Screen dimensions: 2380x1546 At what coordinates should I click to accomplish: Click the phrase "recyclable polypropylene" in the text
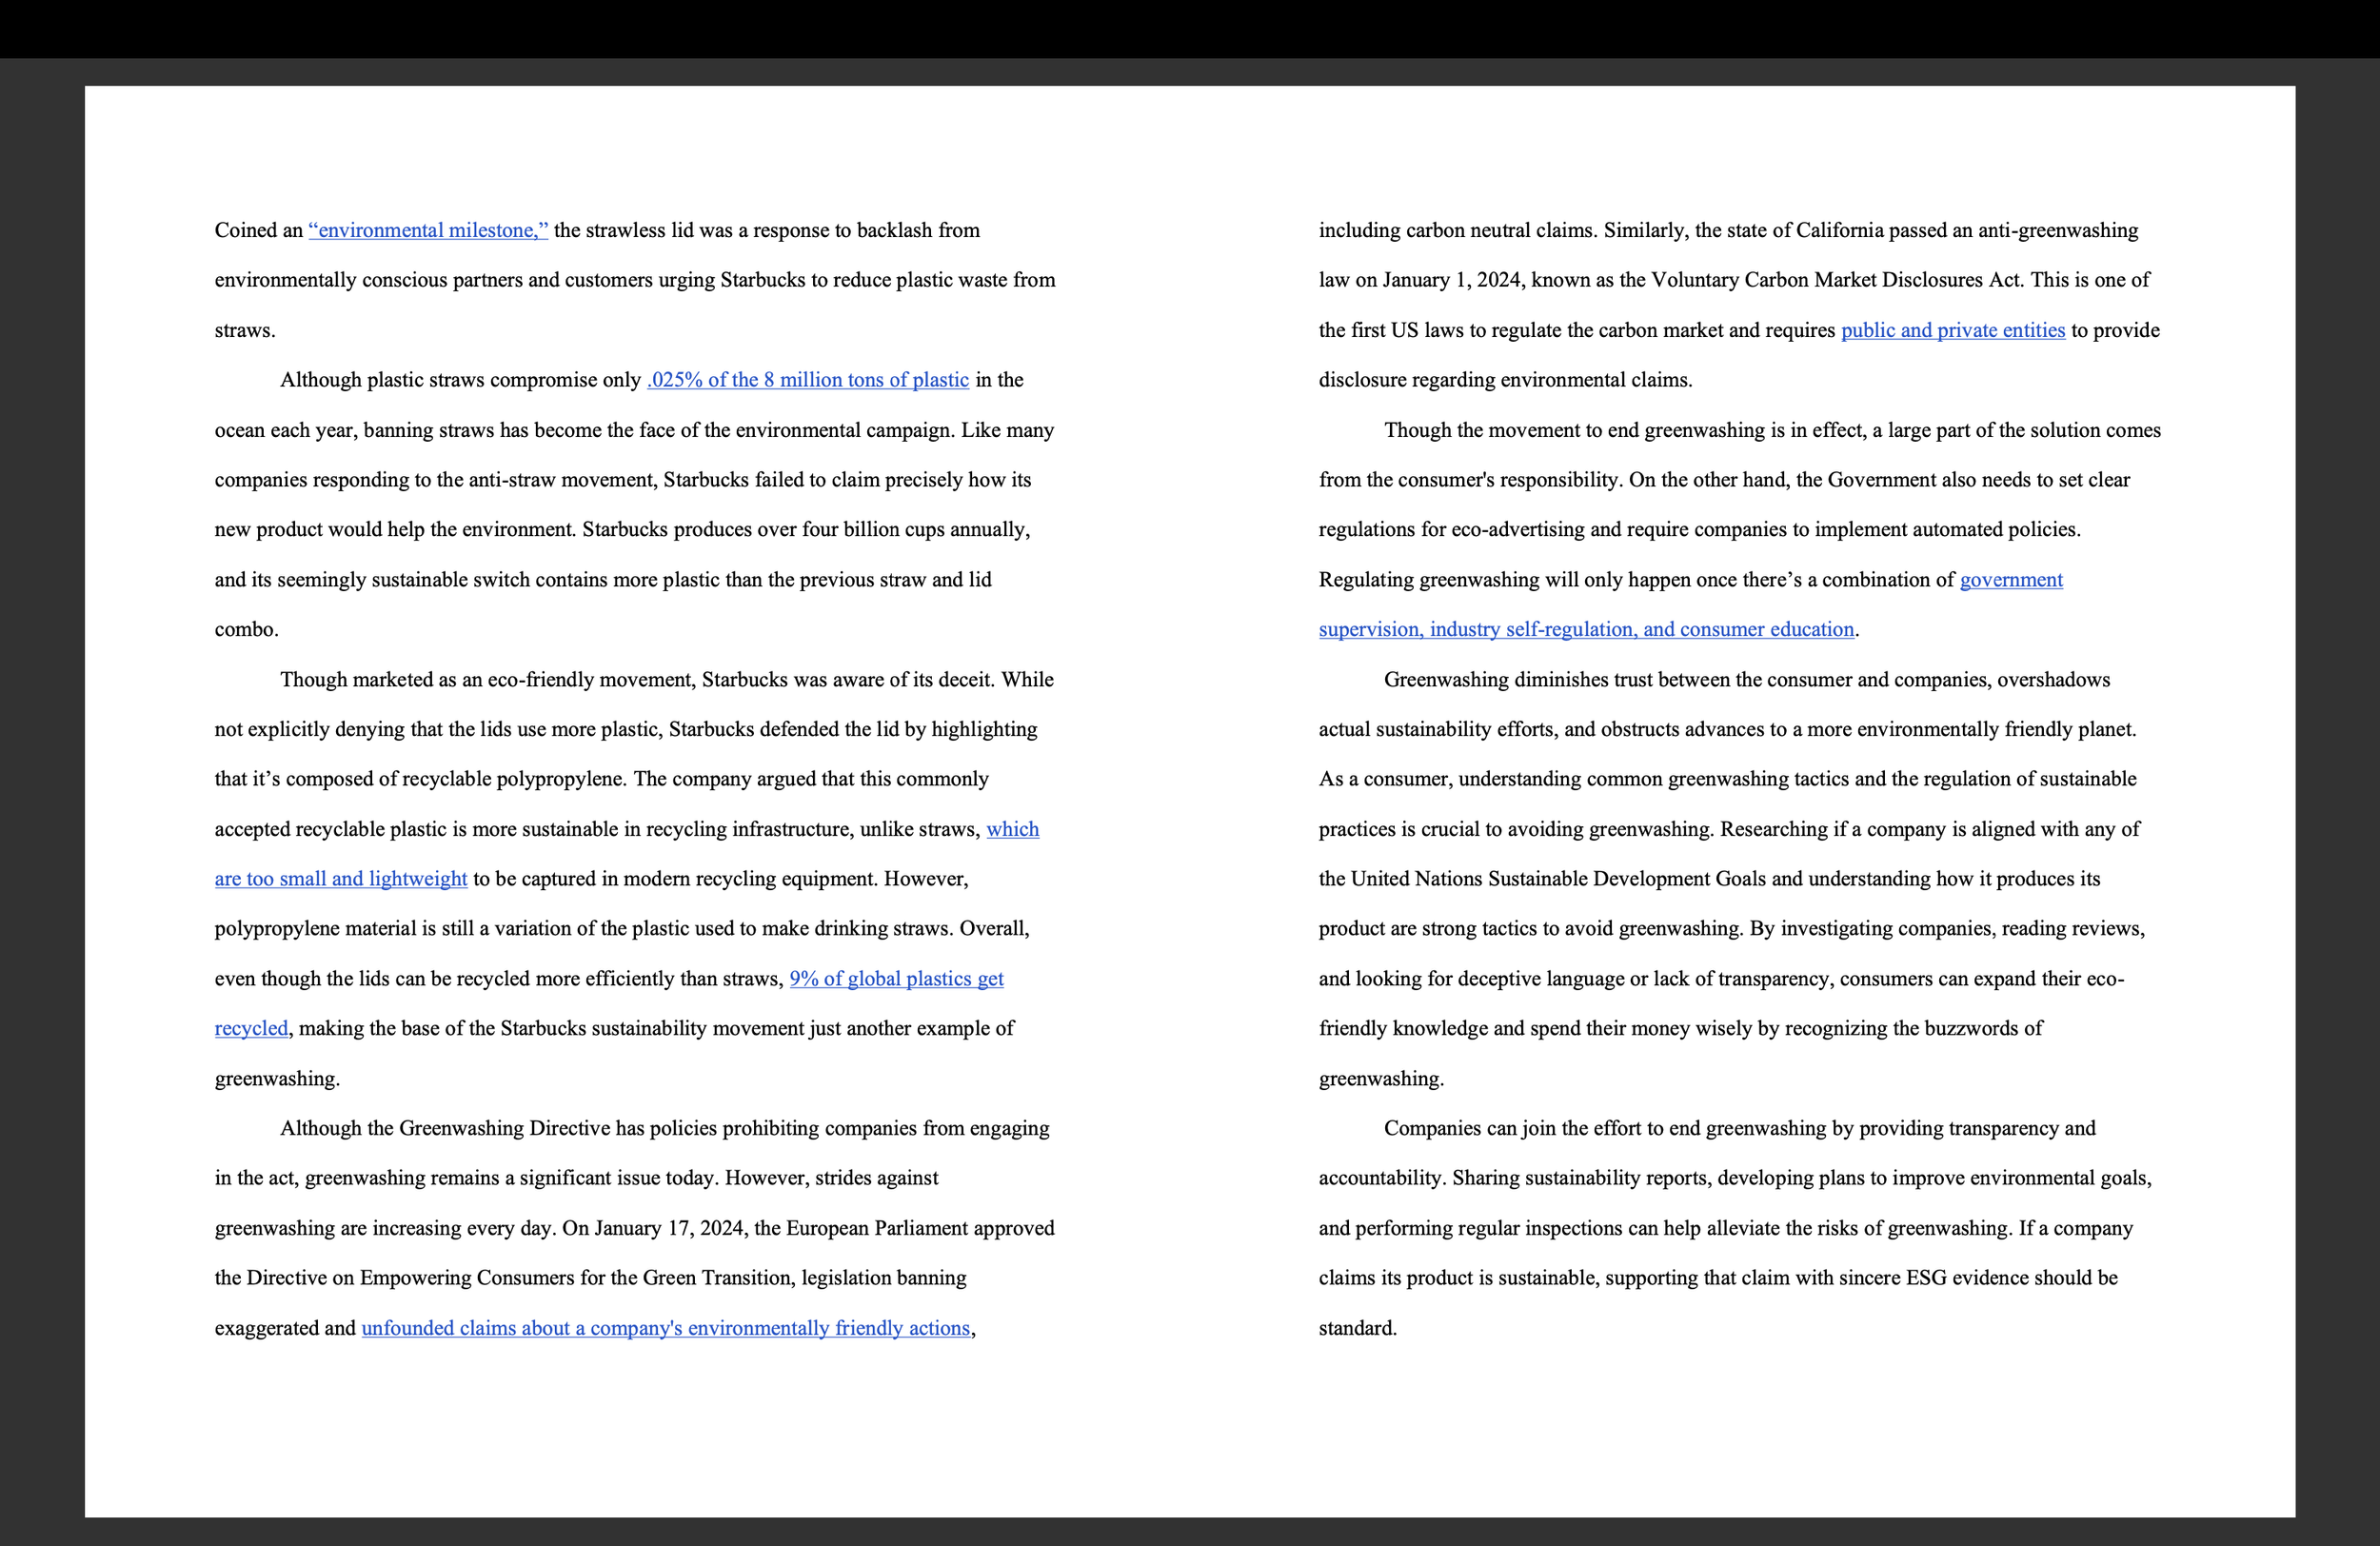[514, 779]
